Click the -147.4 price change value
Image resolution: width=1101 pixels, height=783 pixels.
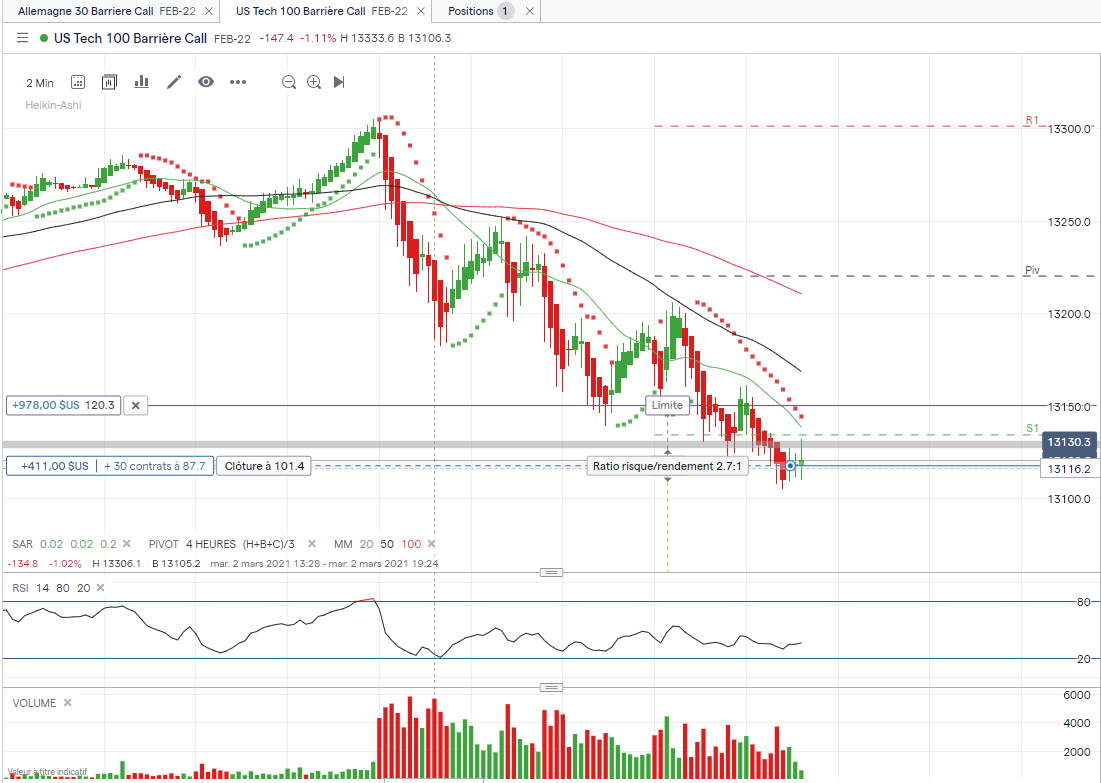(x=276, y=38)
